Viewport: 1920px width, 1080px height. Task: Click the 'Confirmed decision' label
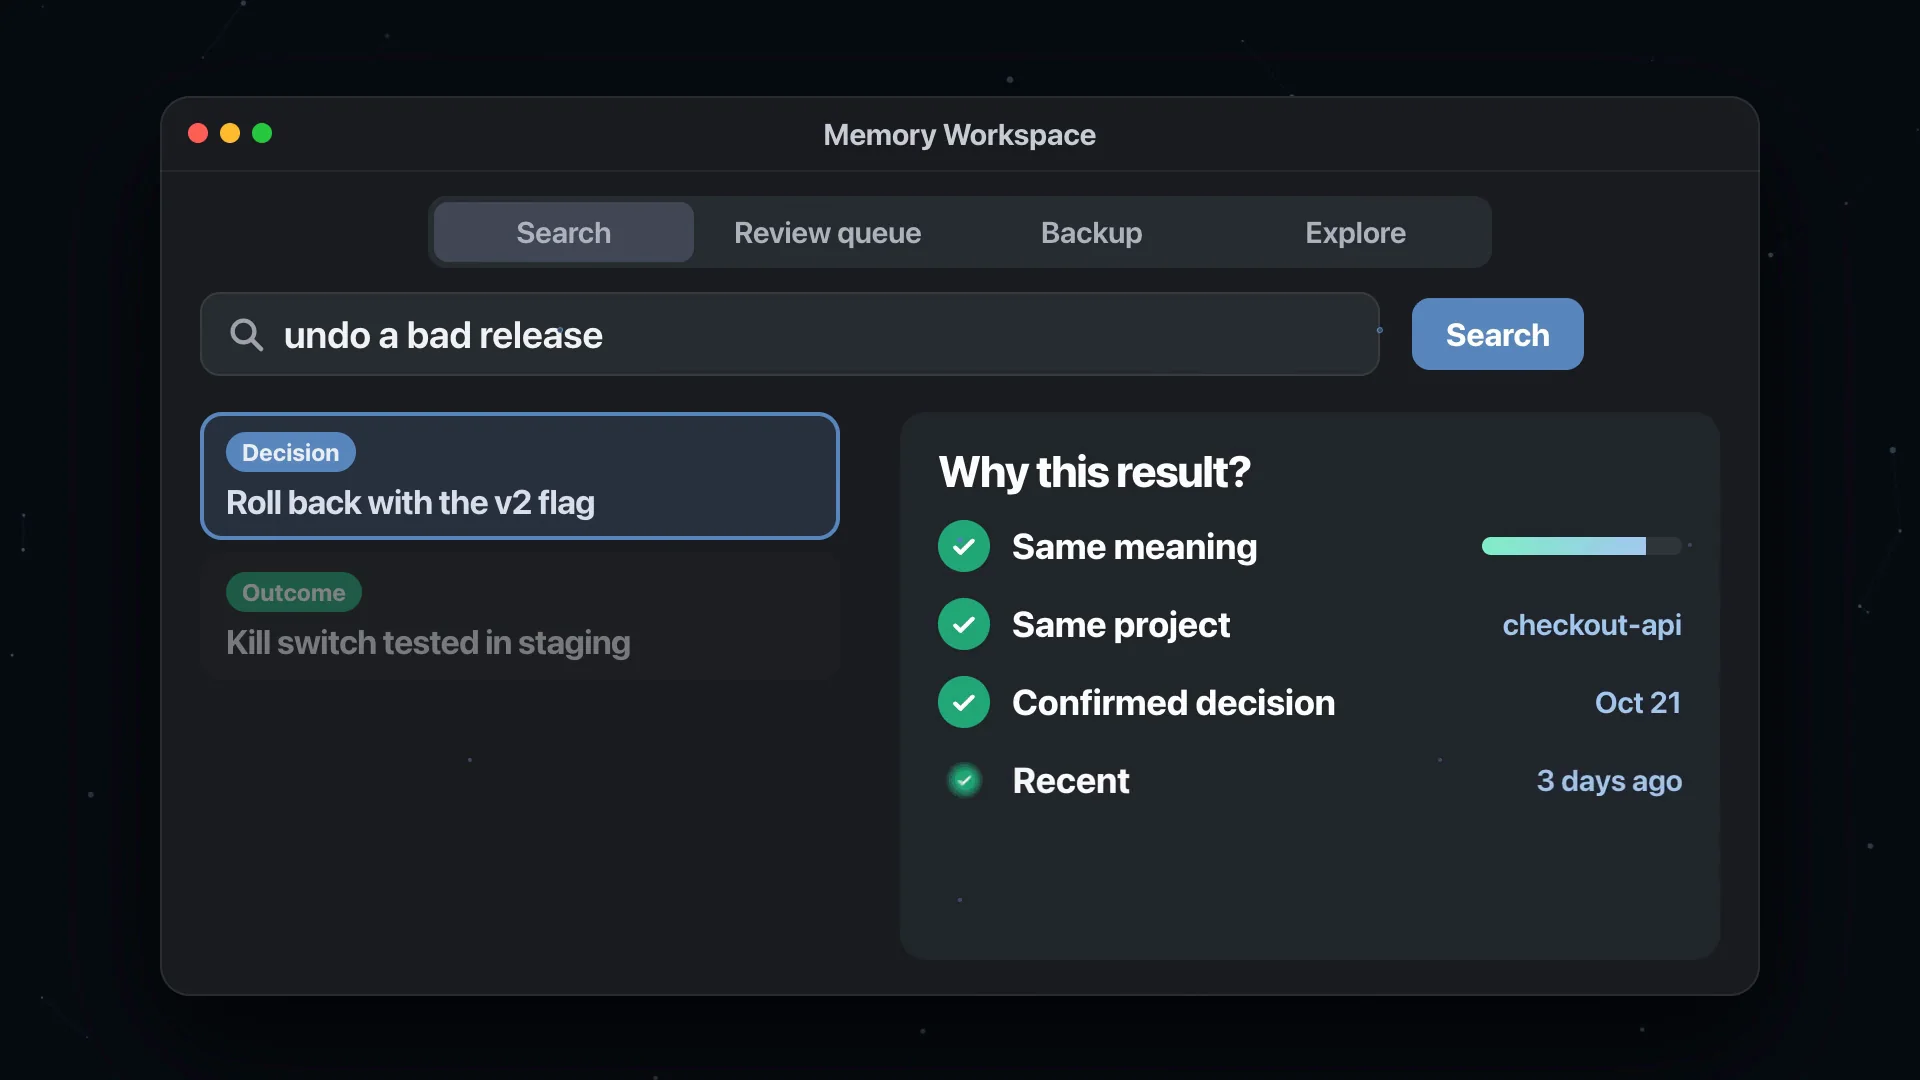click(x=1174, y=703)
